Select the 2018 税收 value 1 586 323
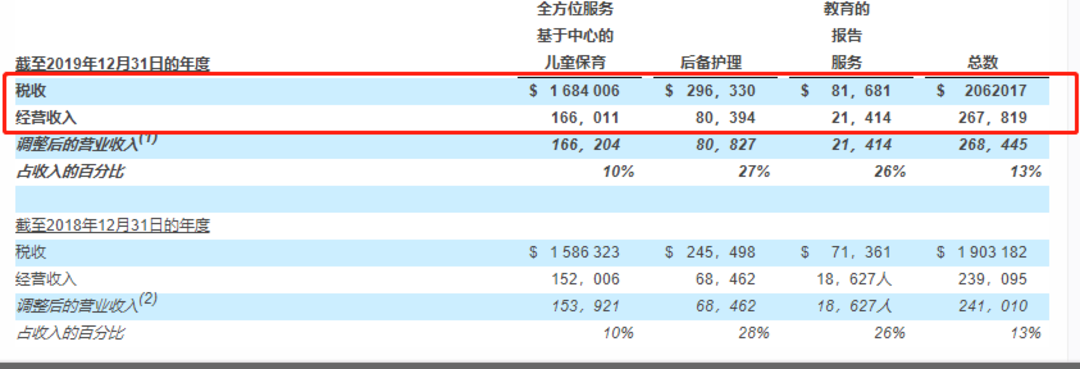The height and width of the screenshot is (369, 1080). click(584, 253)
